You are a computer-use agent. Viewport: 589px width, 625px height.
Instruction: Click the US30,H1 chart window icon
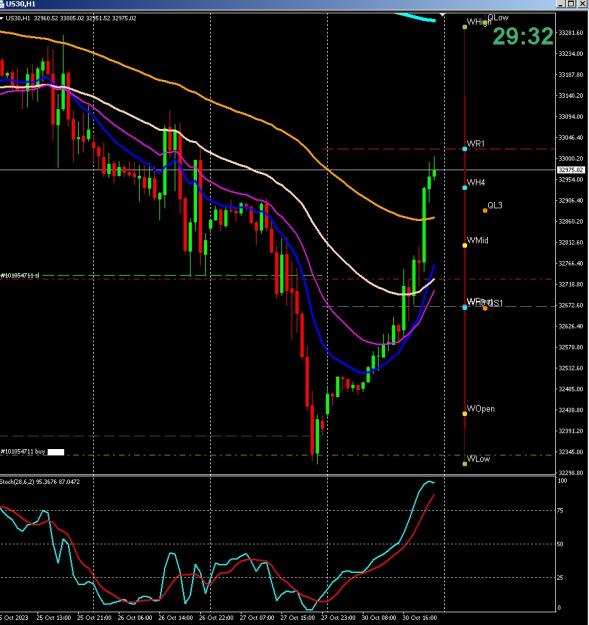(x=2, y=4)
